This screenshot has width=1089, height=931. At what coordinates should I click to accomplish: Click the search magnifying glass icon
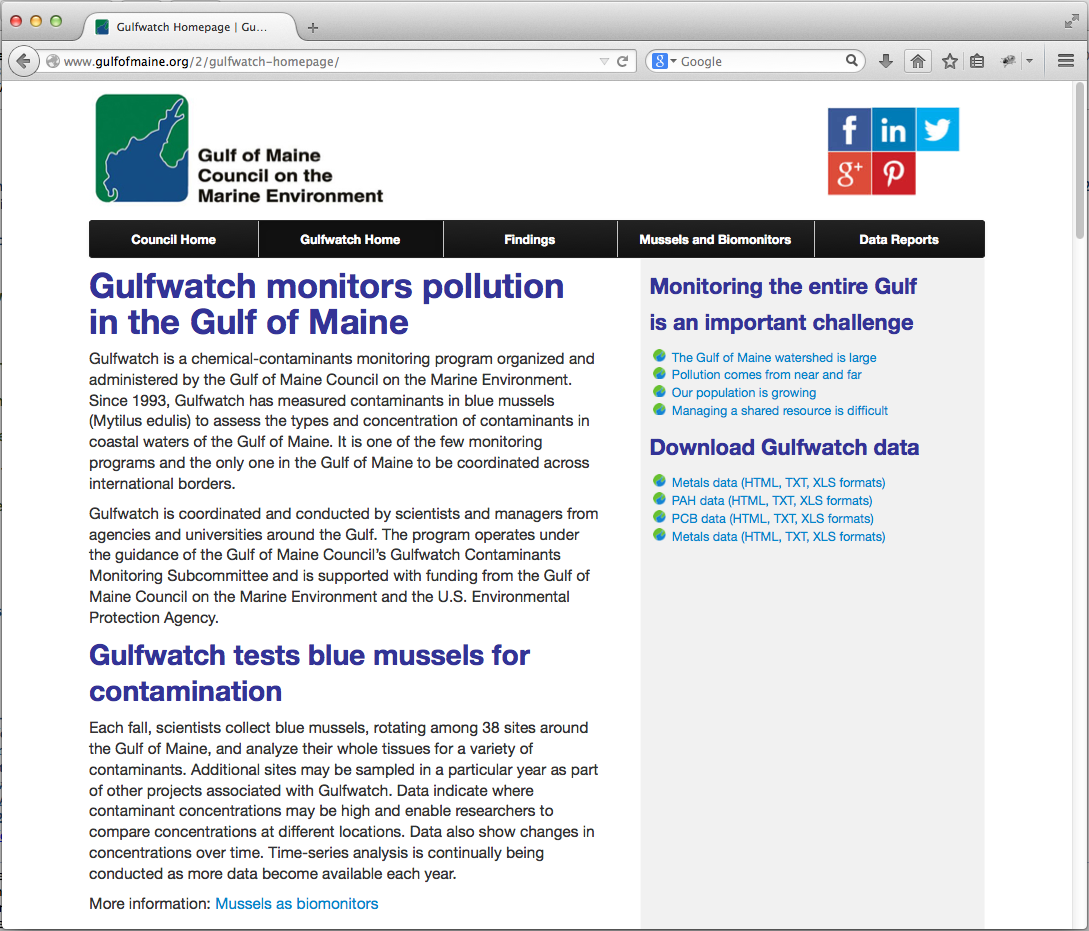coord(851,61)
